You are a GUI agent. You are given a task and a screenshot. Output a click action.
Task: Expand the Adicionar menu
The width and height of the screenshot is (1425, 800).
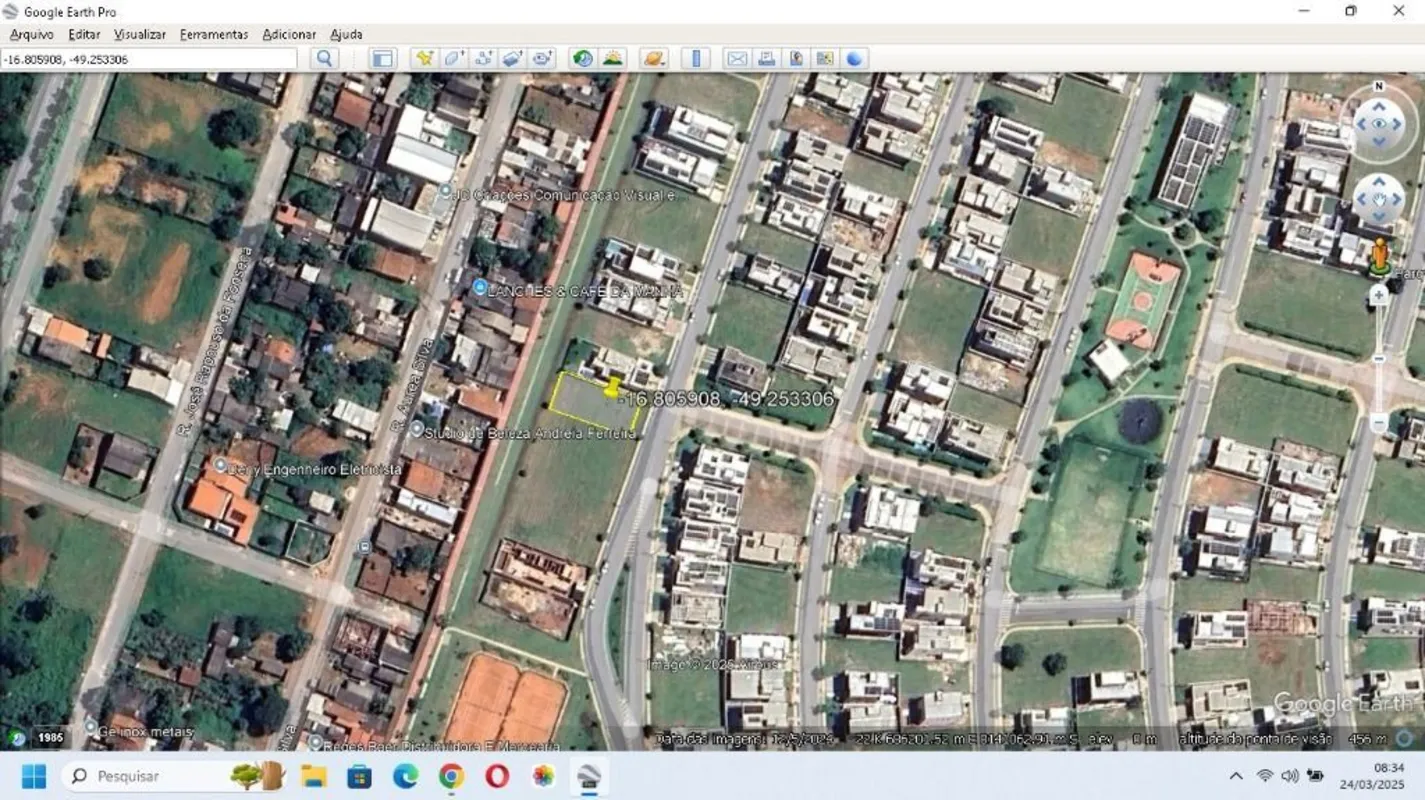(x=289, y=34)
